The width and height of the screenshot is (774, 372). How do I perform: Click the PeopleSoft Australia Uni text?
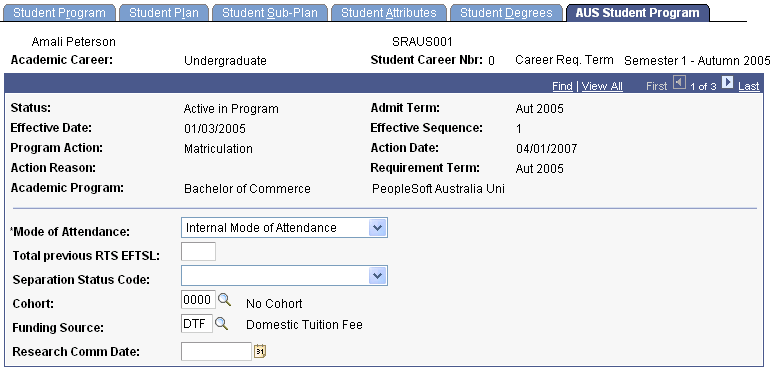tap(438, 189)
